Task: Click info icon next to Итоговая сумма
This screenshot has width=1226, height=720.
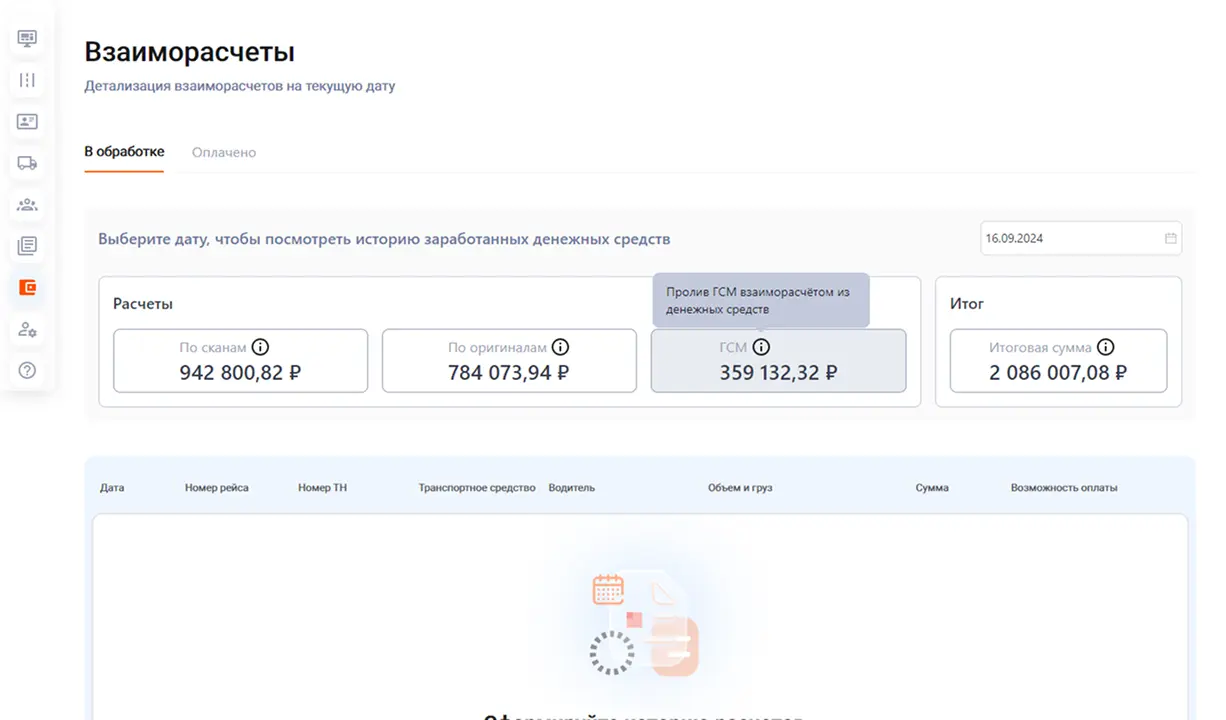Action: pyautogui.click(x=1105, y=348)
